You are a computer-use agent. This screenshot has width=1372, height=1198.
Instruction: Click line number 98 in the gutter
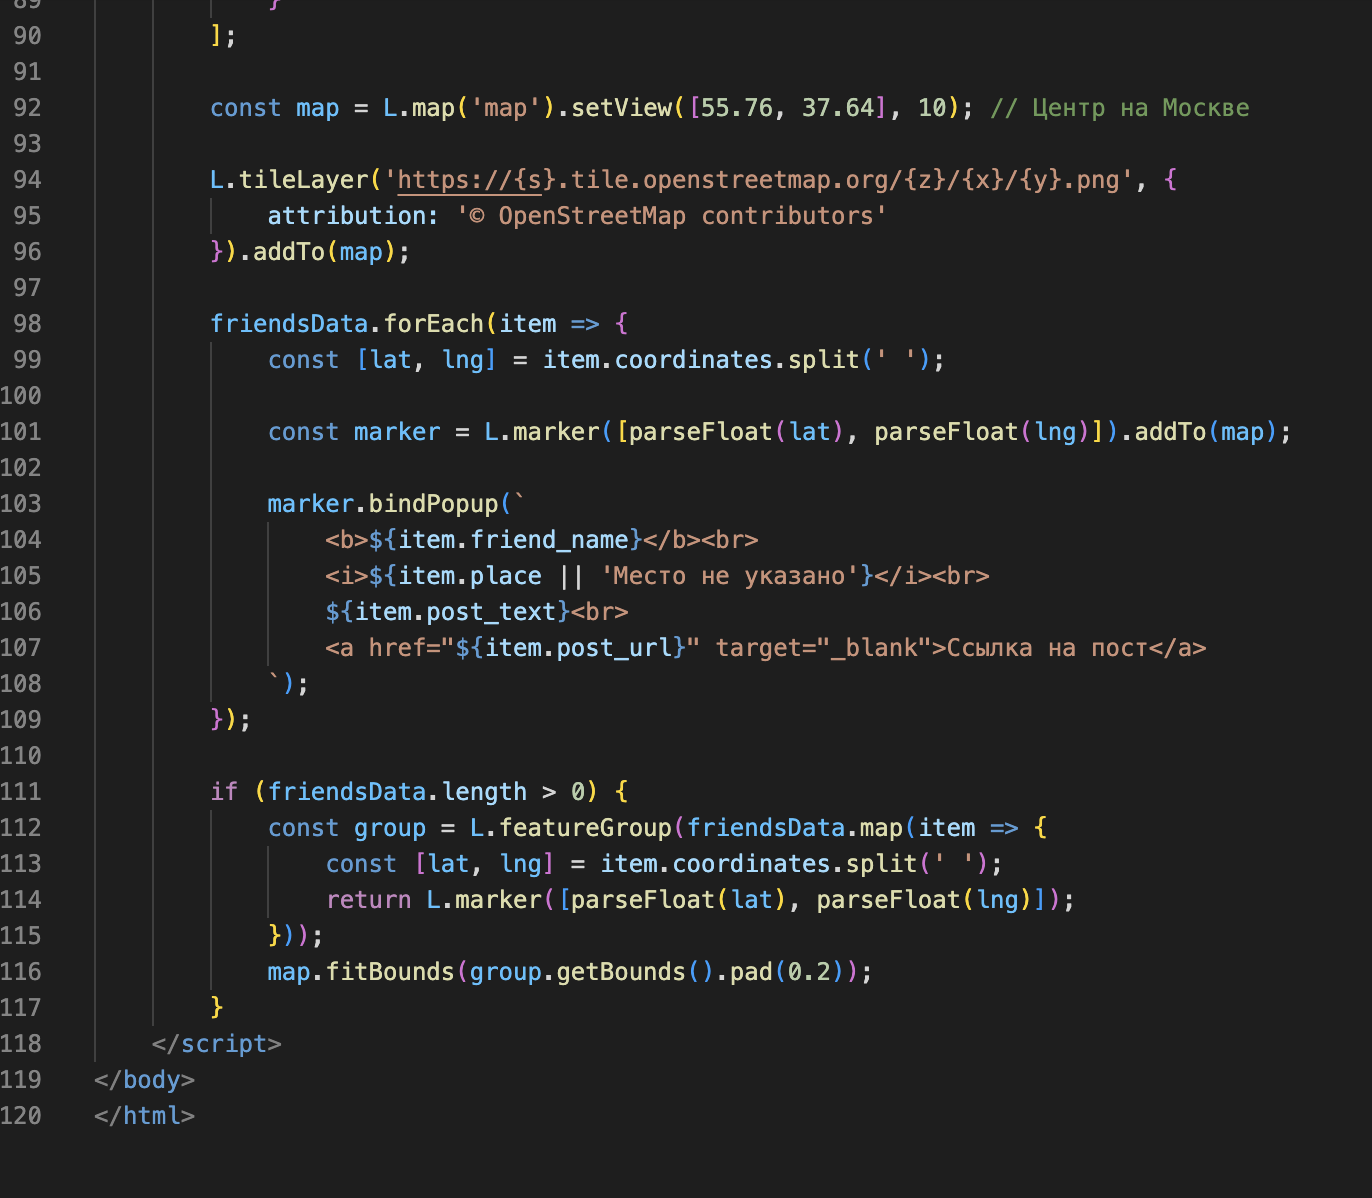(27, 324)
